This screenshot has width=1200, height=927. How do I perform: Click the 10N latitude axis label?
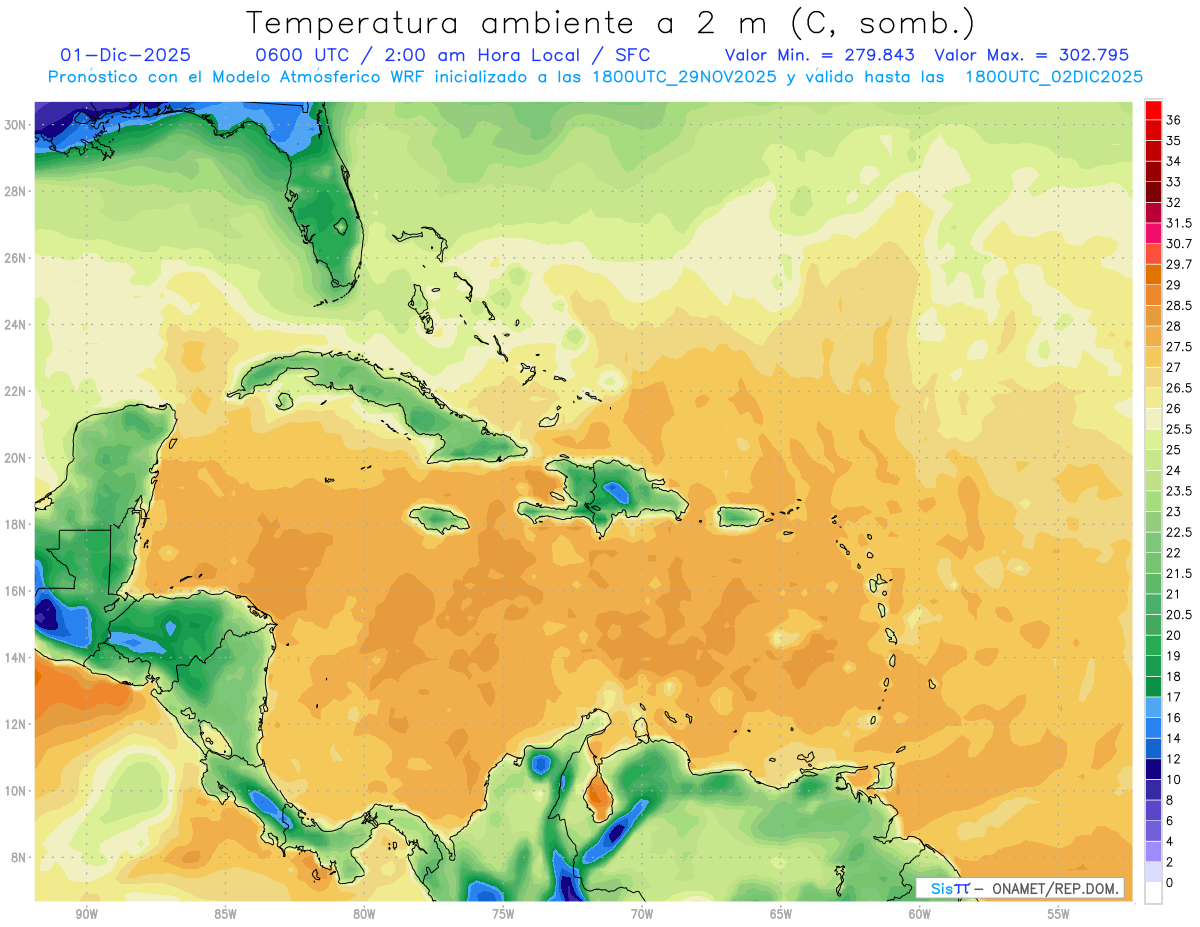[15, 791]
